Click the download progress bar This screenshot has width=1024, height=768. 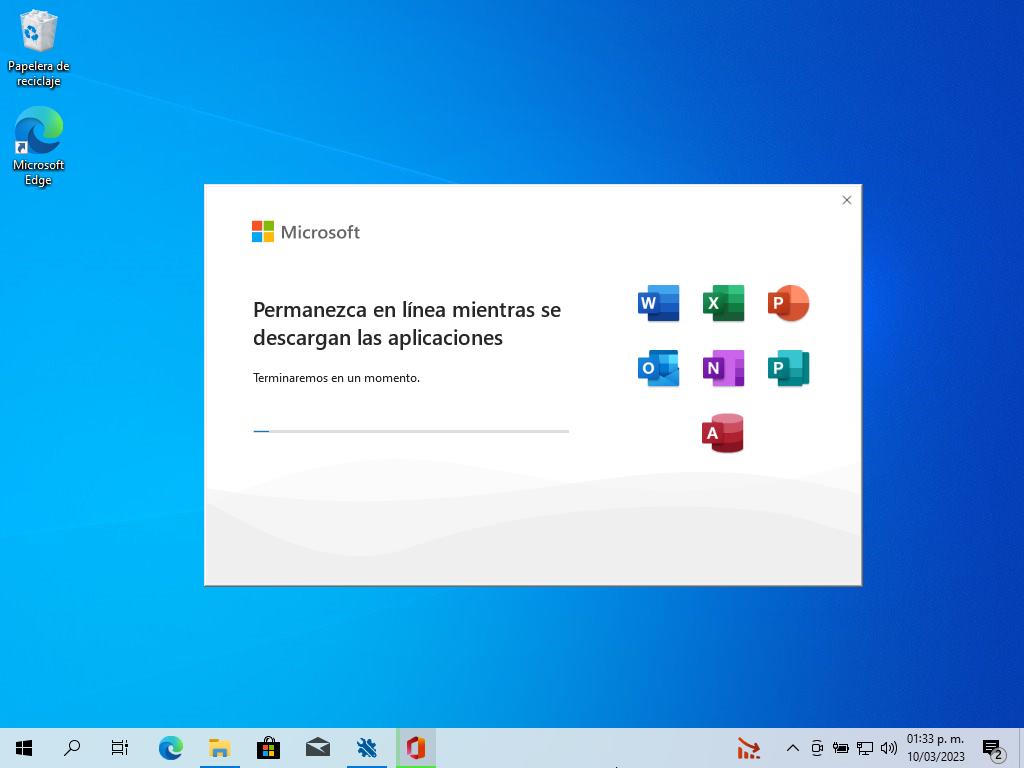pyautogui.click(x=410, y=431)
